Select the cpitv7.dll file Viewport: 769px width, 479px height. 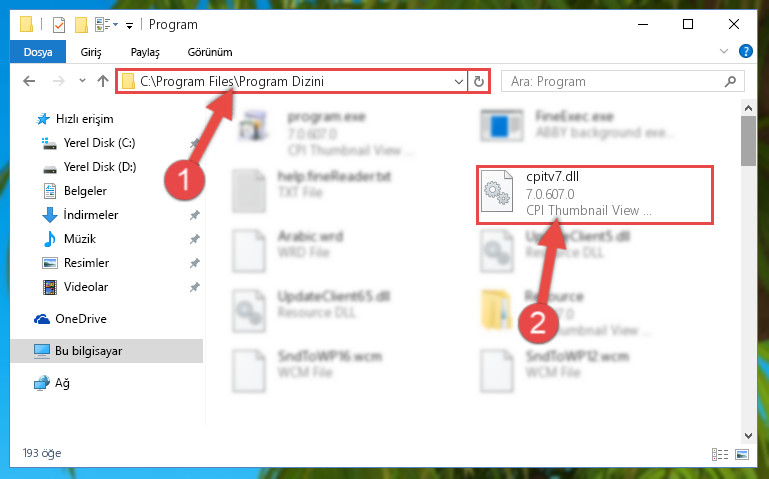coord(594,195)
